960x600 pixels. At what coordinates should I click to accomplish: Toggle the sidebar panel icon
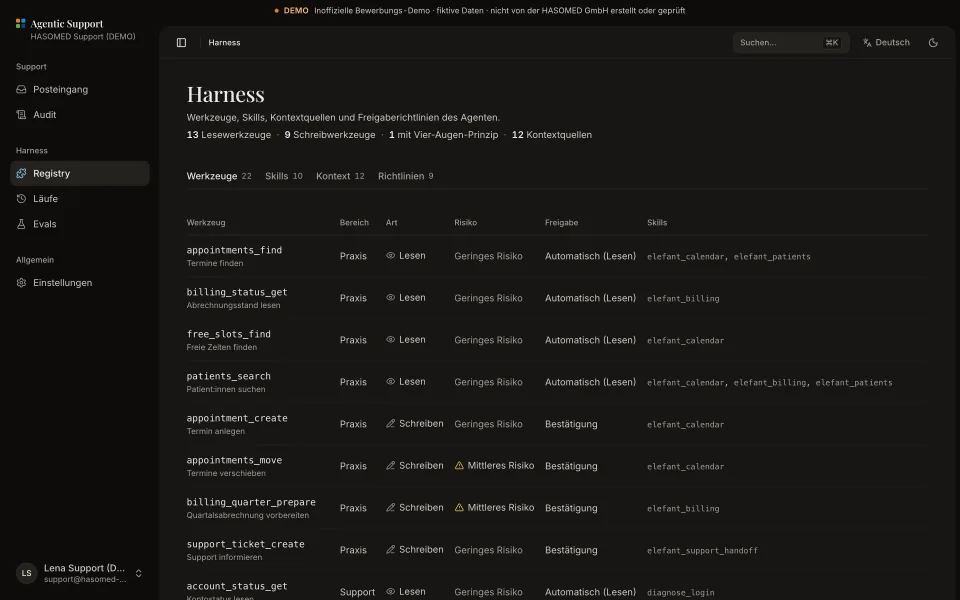click(181, 42)
